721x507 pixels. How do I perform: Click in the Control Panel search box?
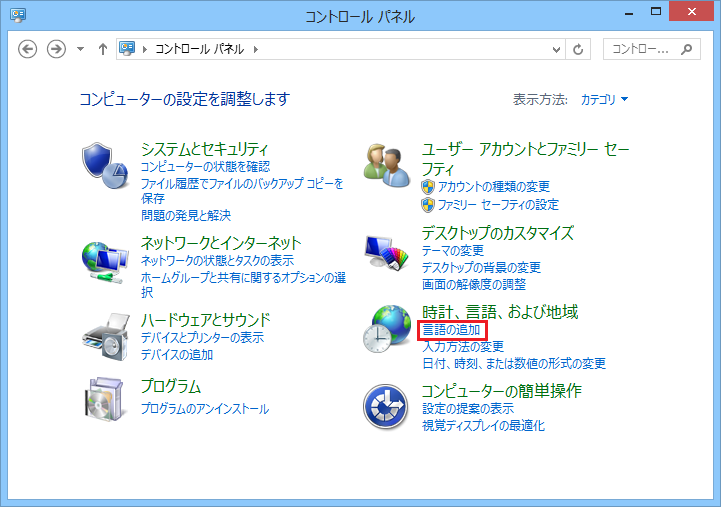(x=640, y=48)
